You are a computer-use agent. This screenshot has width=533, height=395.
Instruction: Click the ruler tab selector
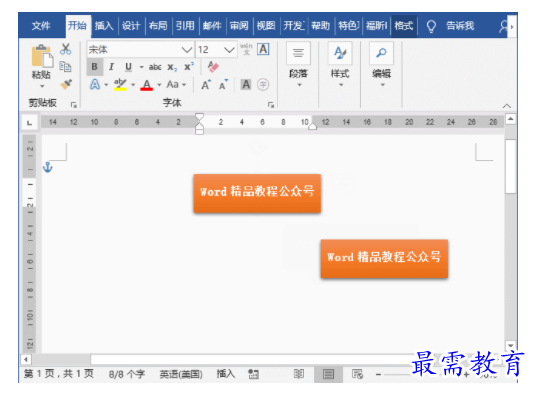[30, 122]
